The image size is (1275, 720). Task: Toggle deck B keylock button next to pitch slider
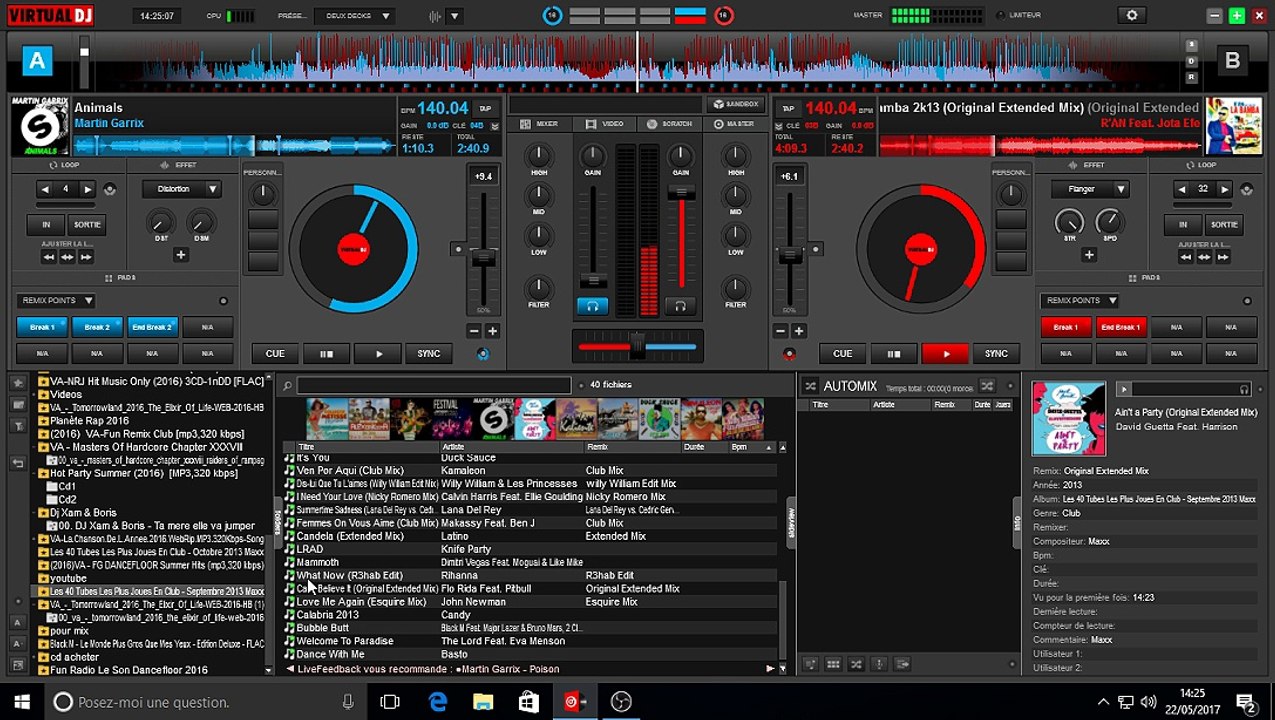pyautogui.click(x=817, y=249)
